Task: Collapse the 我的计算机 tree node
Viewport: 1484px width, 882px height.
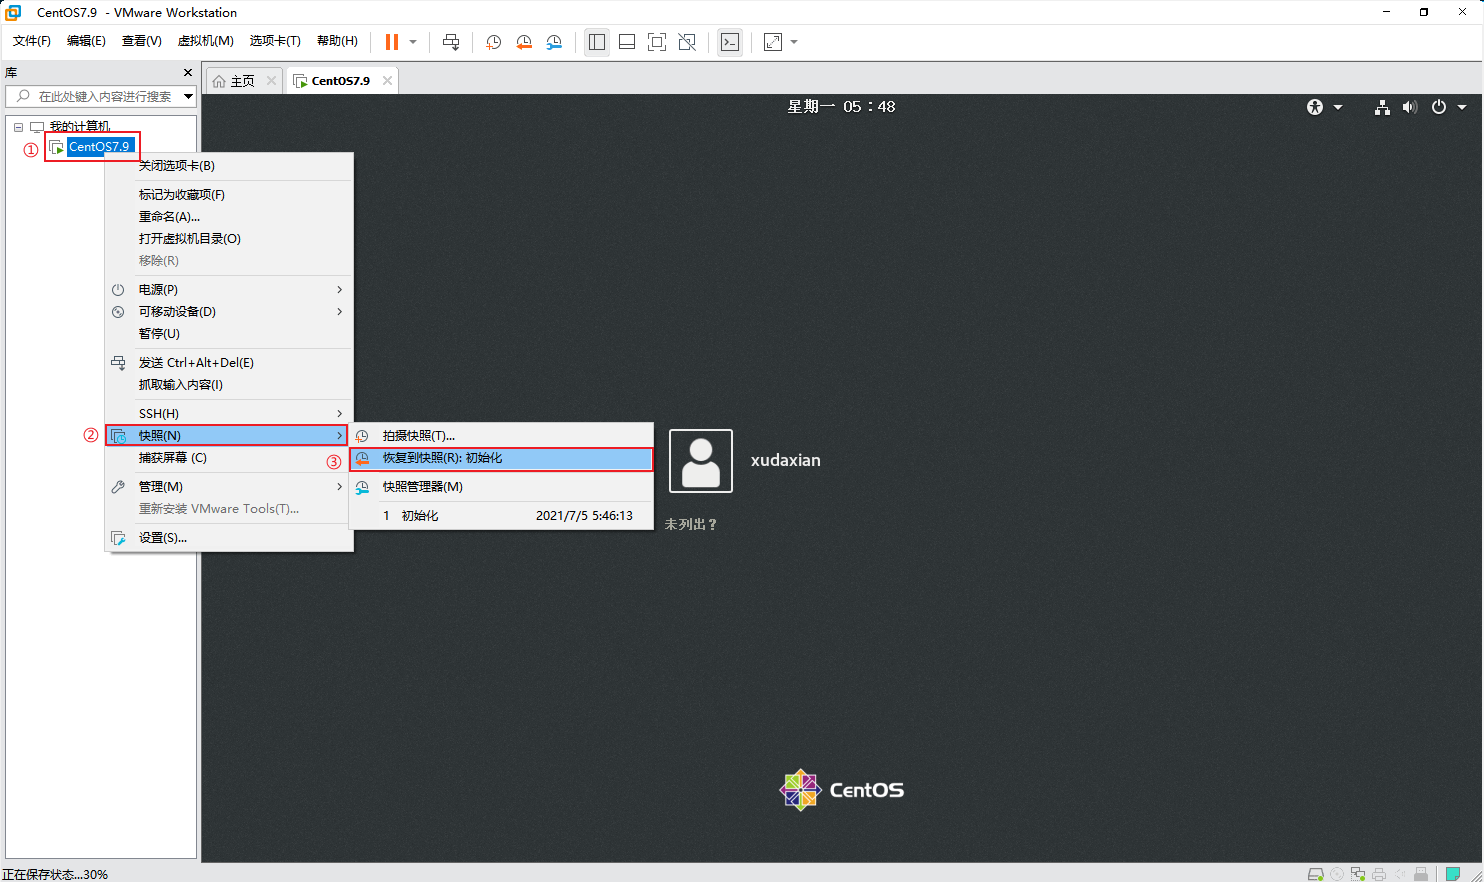Action: click(18, 127)
